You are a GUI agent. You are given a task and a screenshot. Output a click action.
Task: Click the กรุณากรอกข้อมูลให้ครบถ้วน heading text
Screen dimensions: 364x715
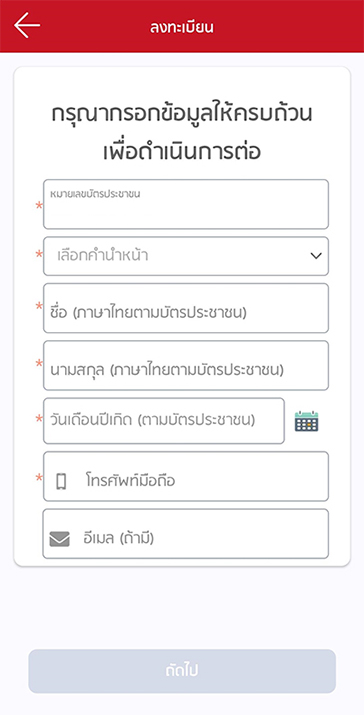(x=182, y=114)
